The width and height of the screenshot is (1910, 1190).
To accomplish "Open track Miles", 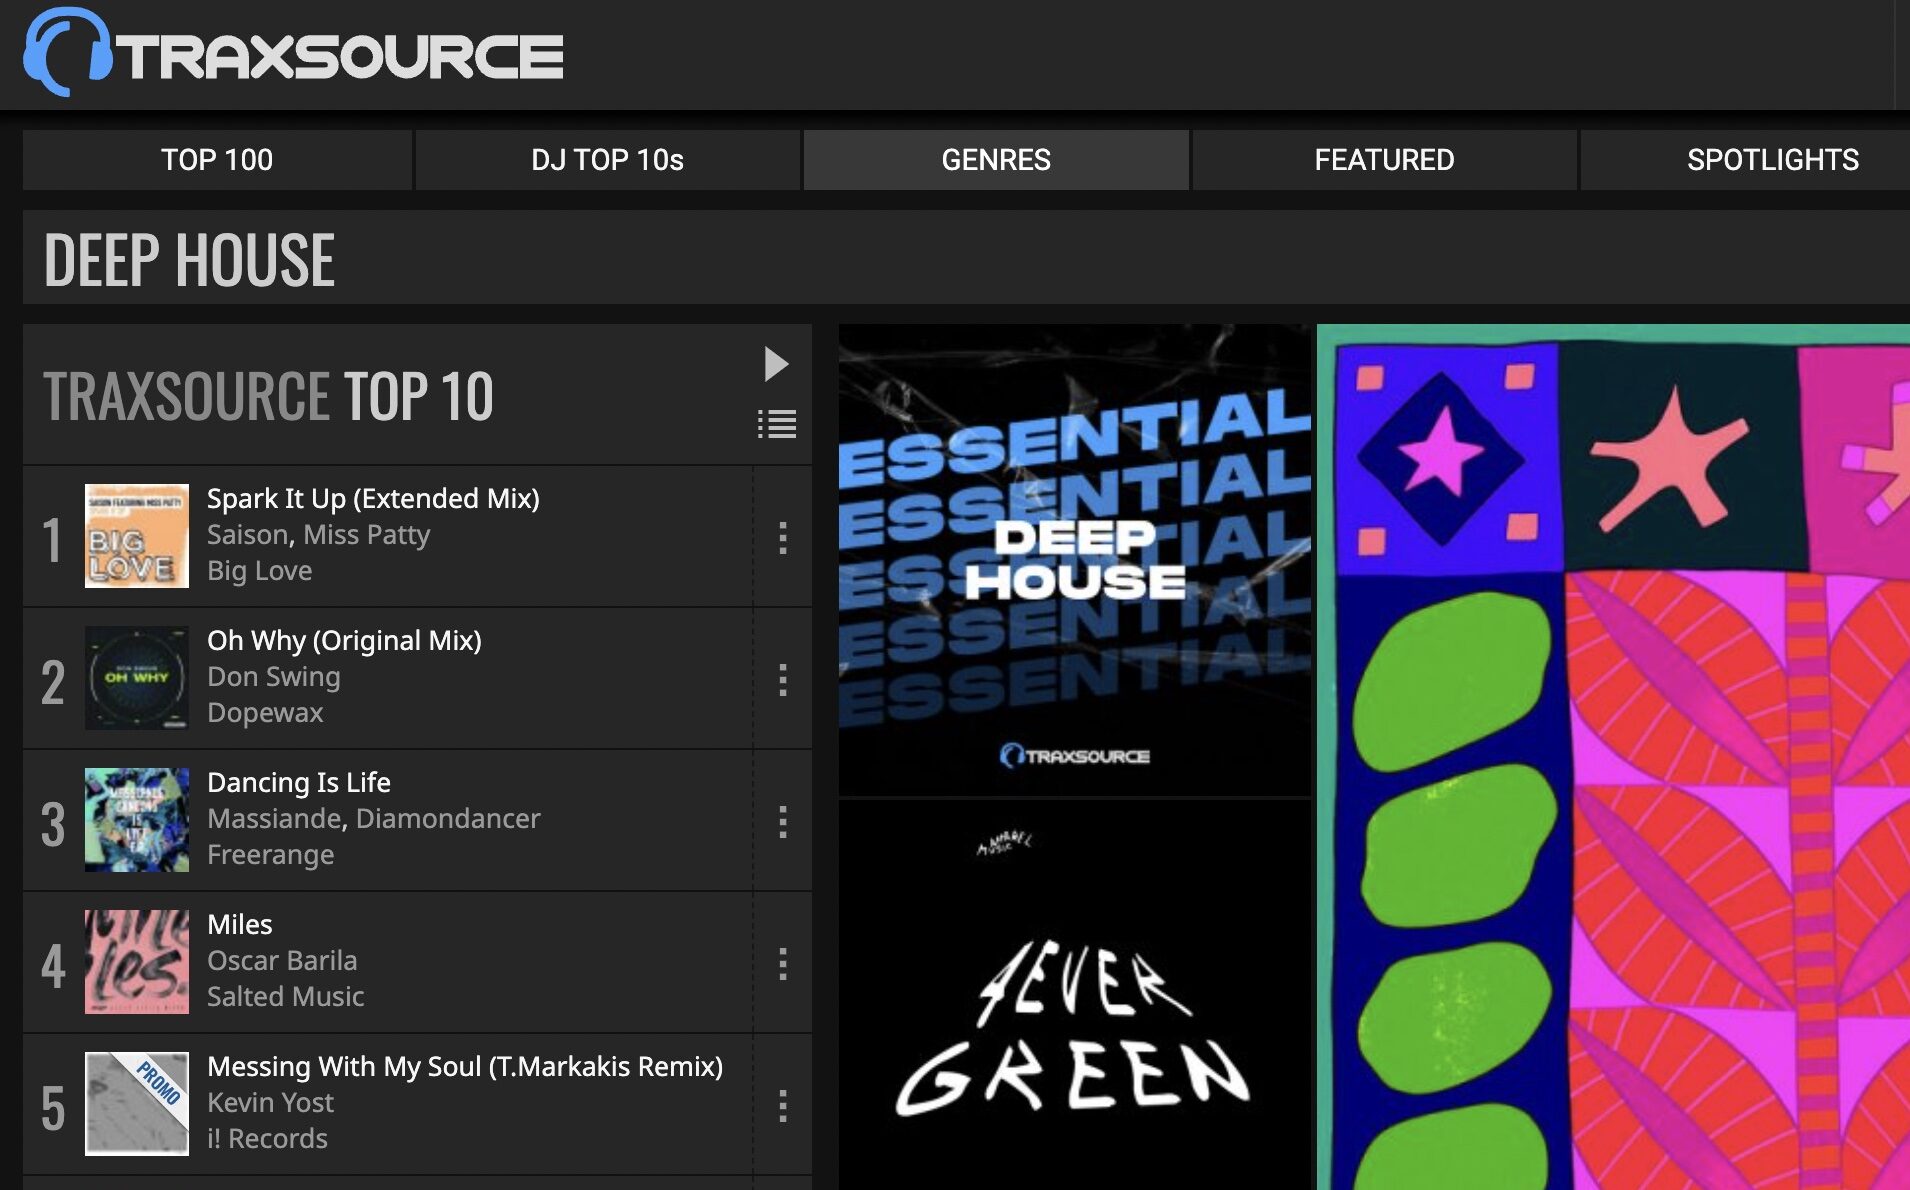I will 240,924.
